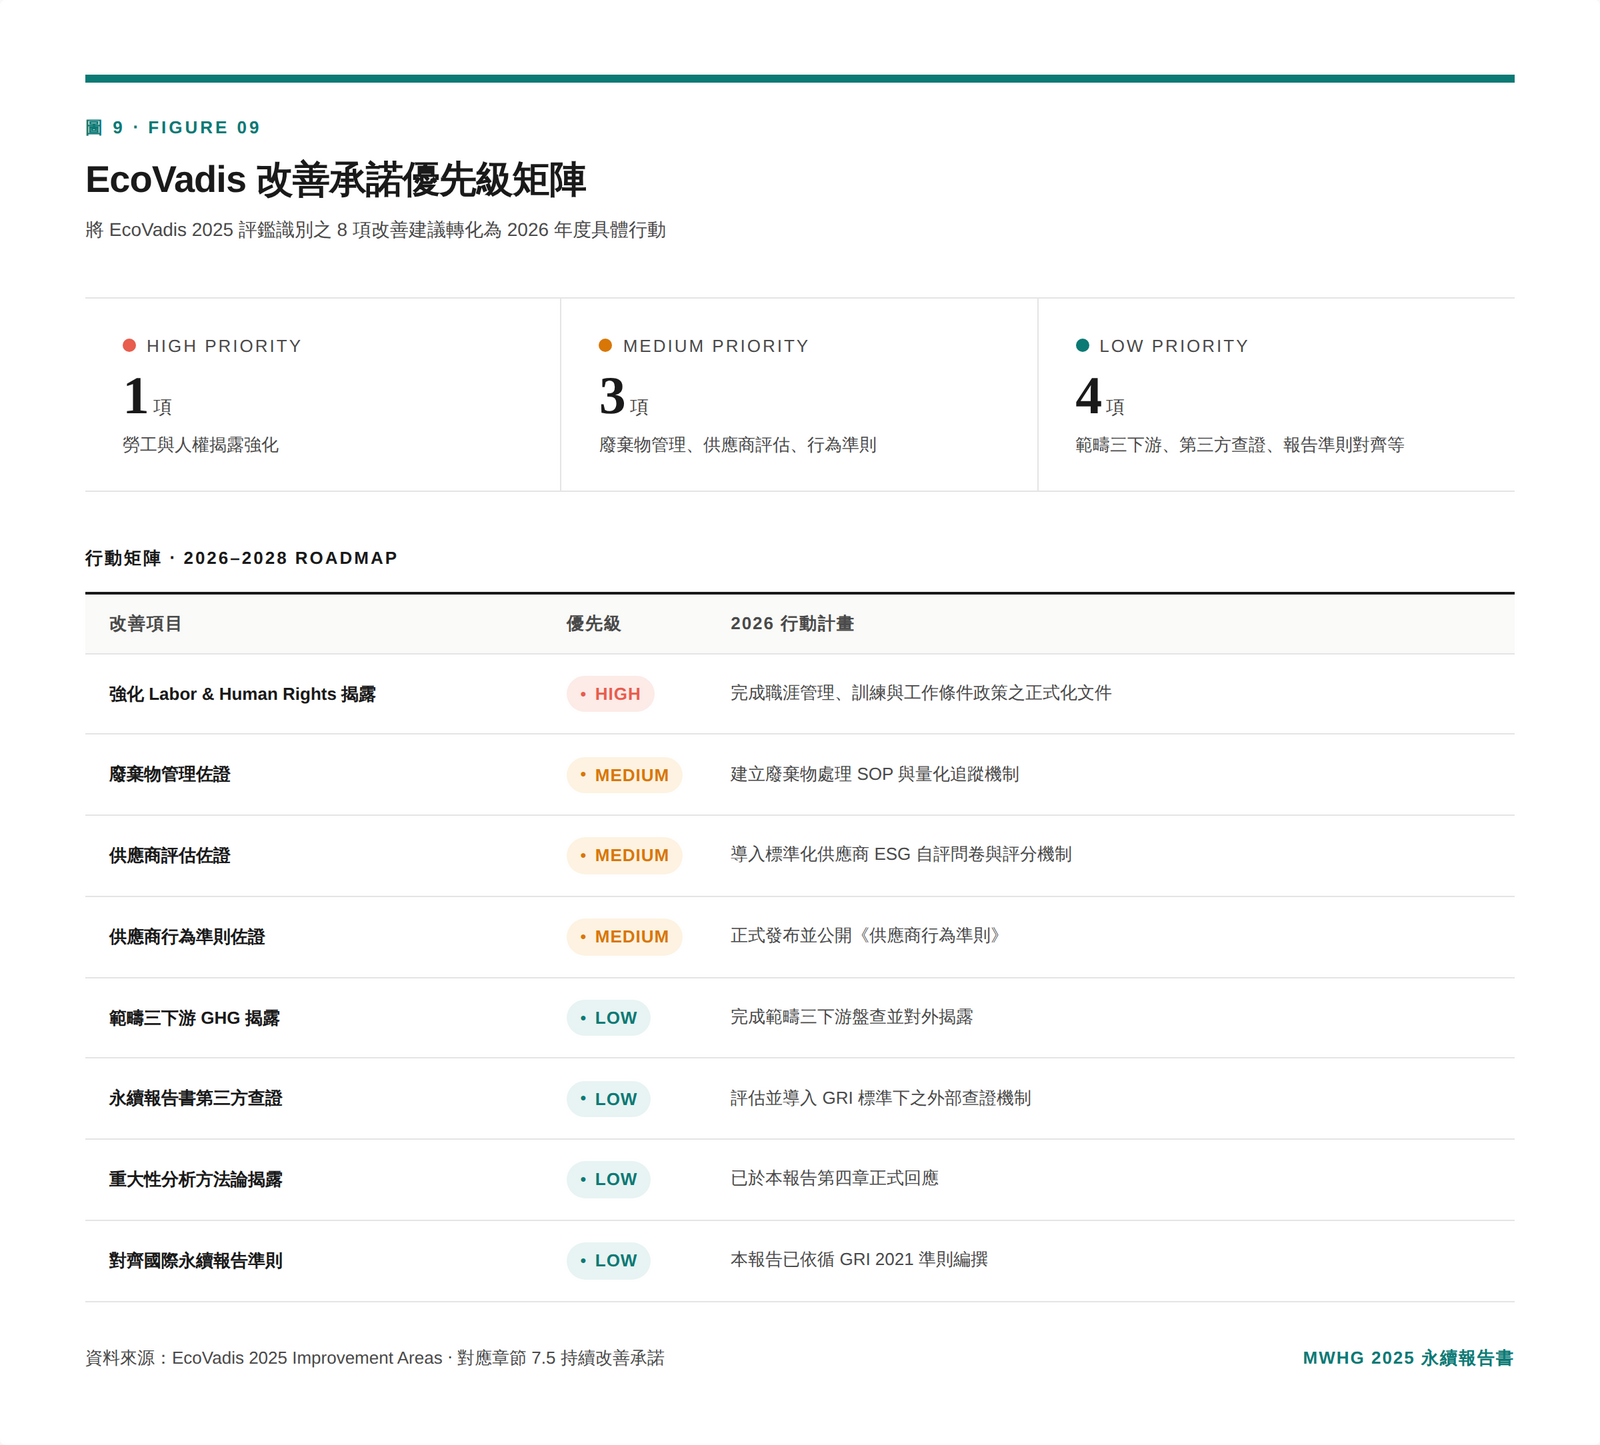Click action text 已於本報告第四章正式回應
The image size is (1600, 1445).
tap(834, 1179)
